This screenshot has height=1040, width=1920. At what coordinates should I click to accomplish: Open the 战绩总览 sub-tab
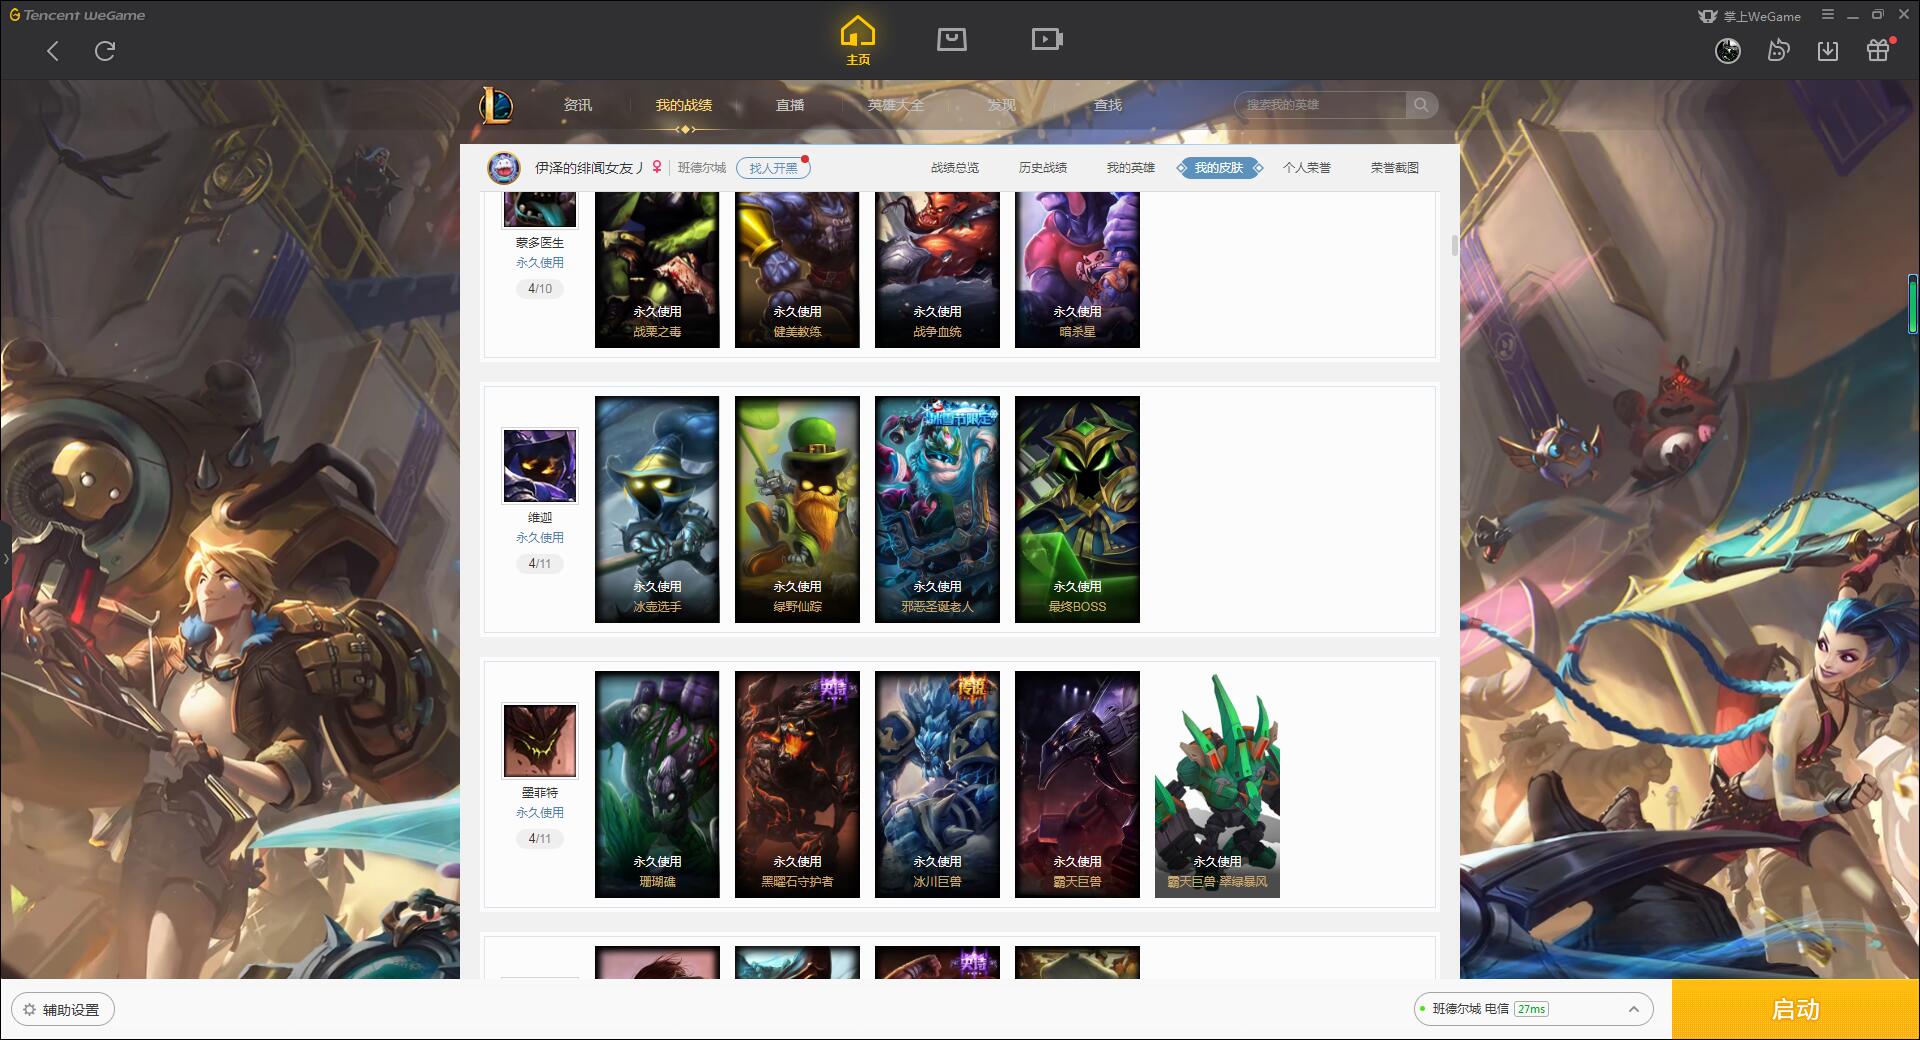955,168
